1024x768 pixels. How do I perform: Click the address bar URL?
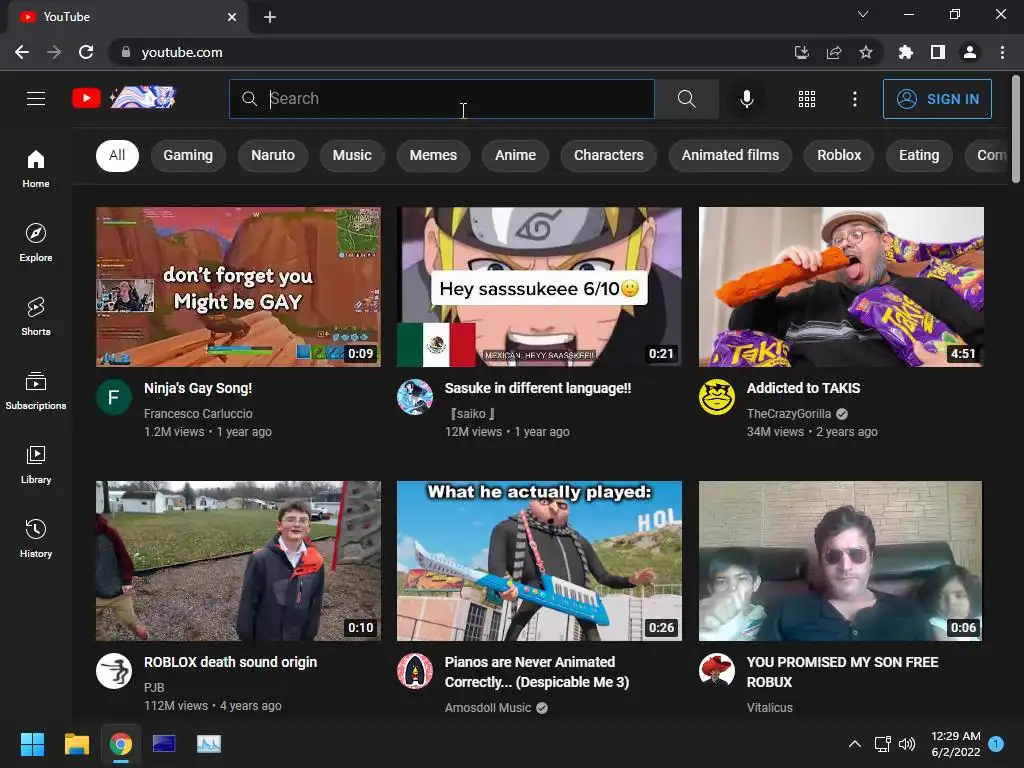(x=182, y=52)
